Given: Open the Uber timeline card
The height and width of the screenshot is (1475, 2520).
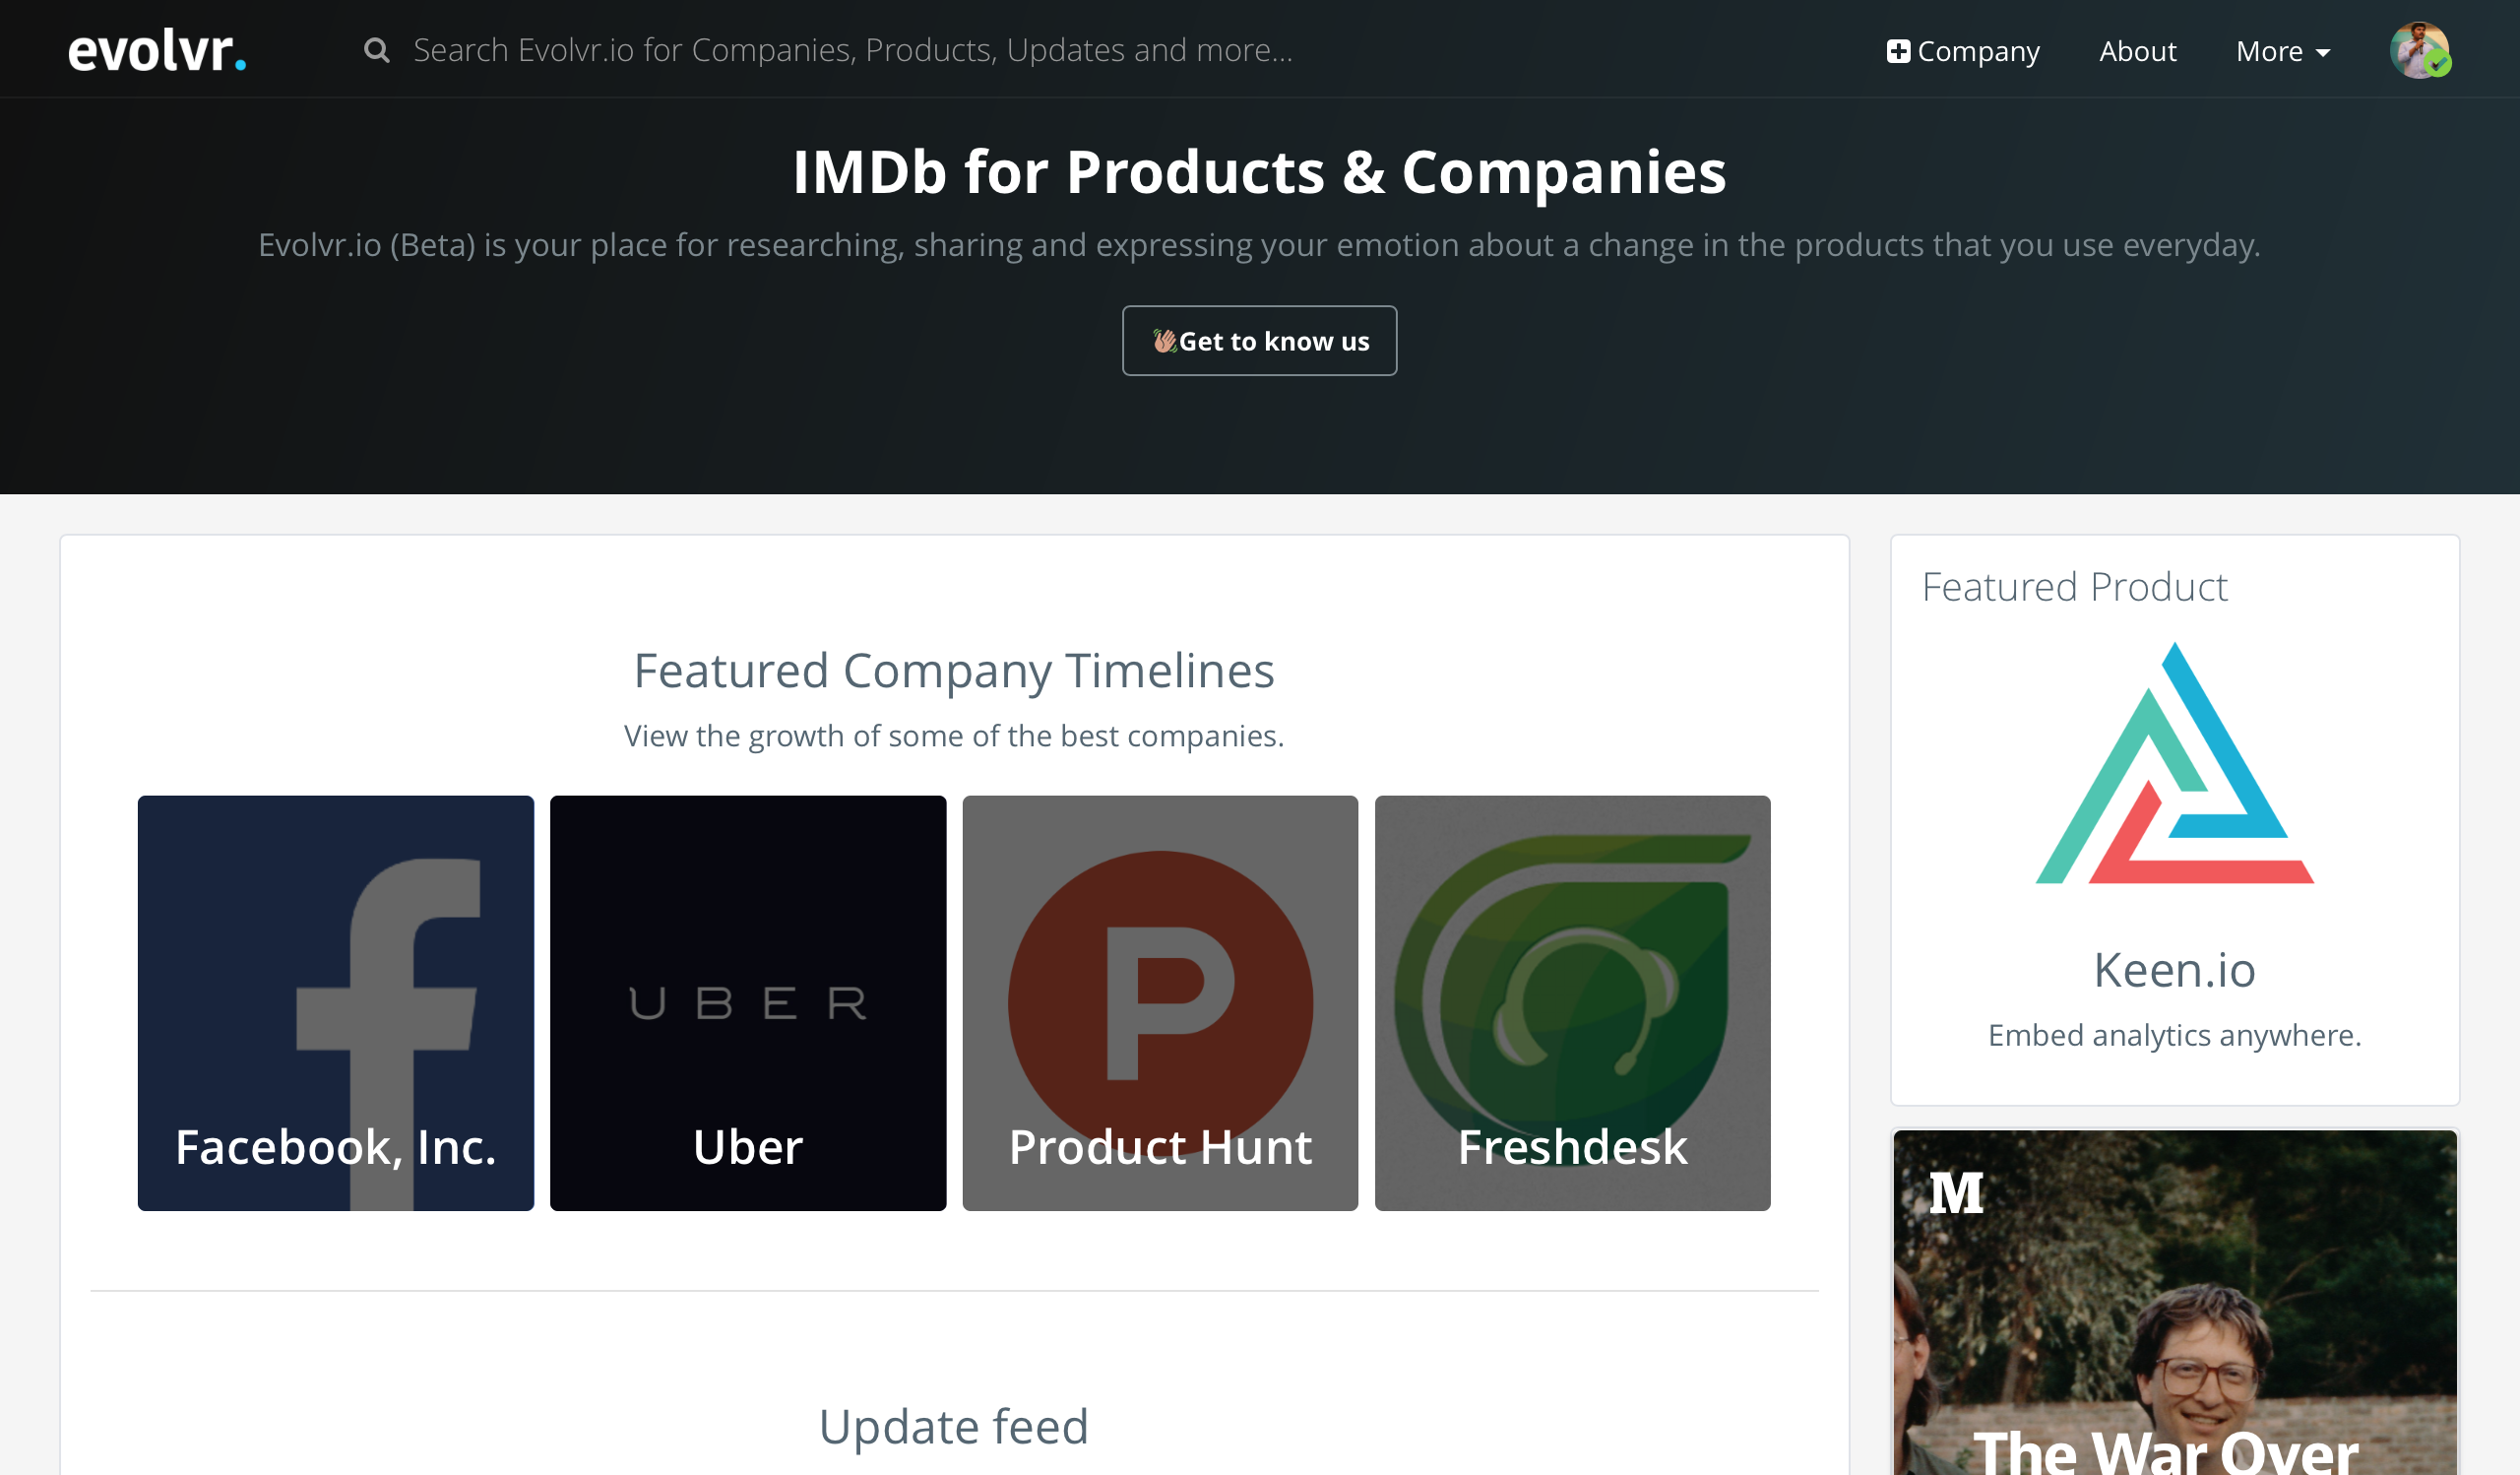Looking at the screenshot, I should [748, 1003].
